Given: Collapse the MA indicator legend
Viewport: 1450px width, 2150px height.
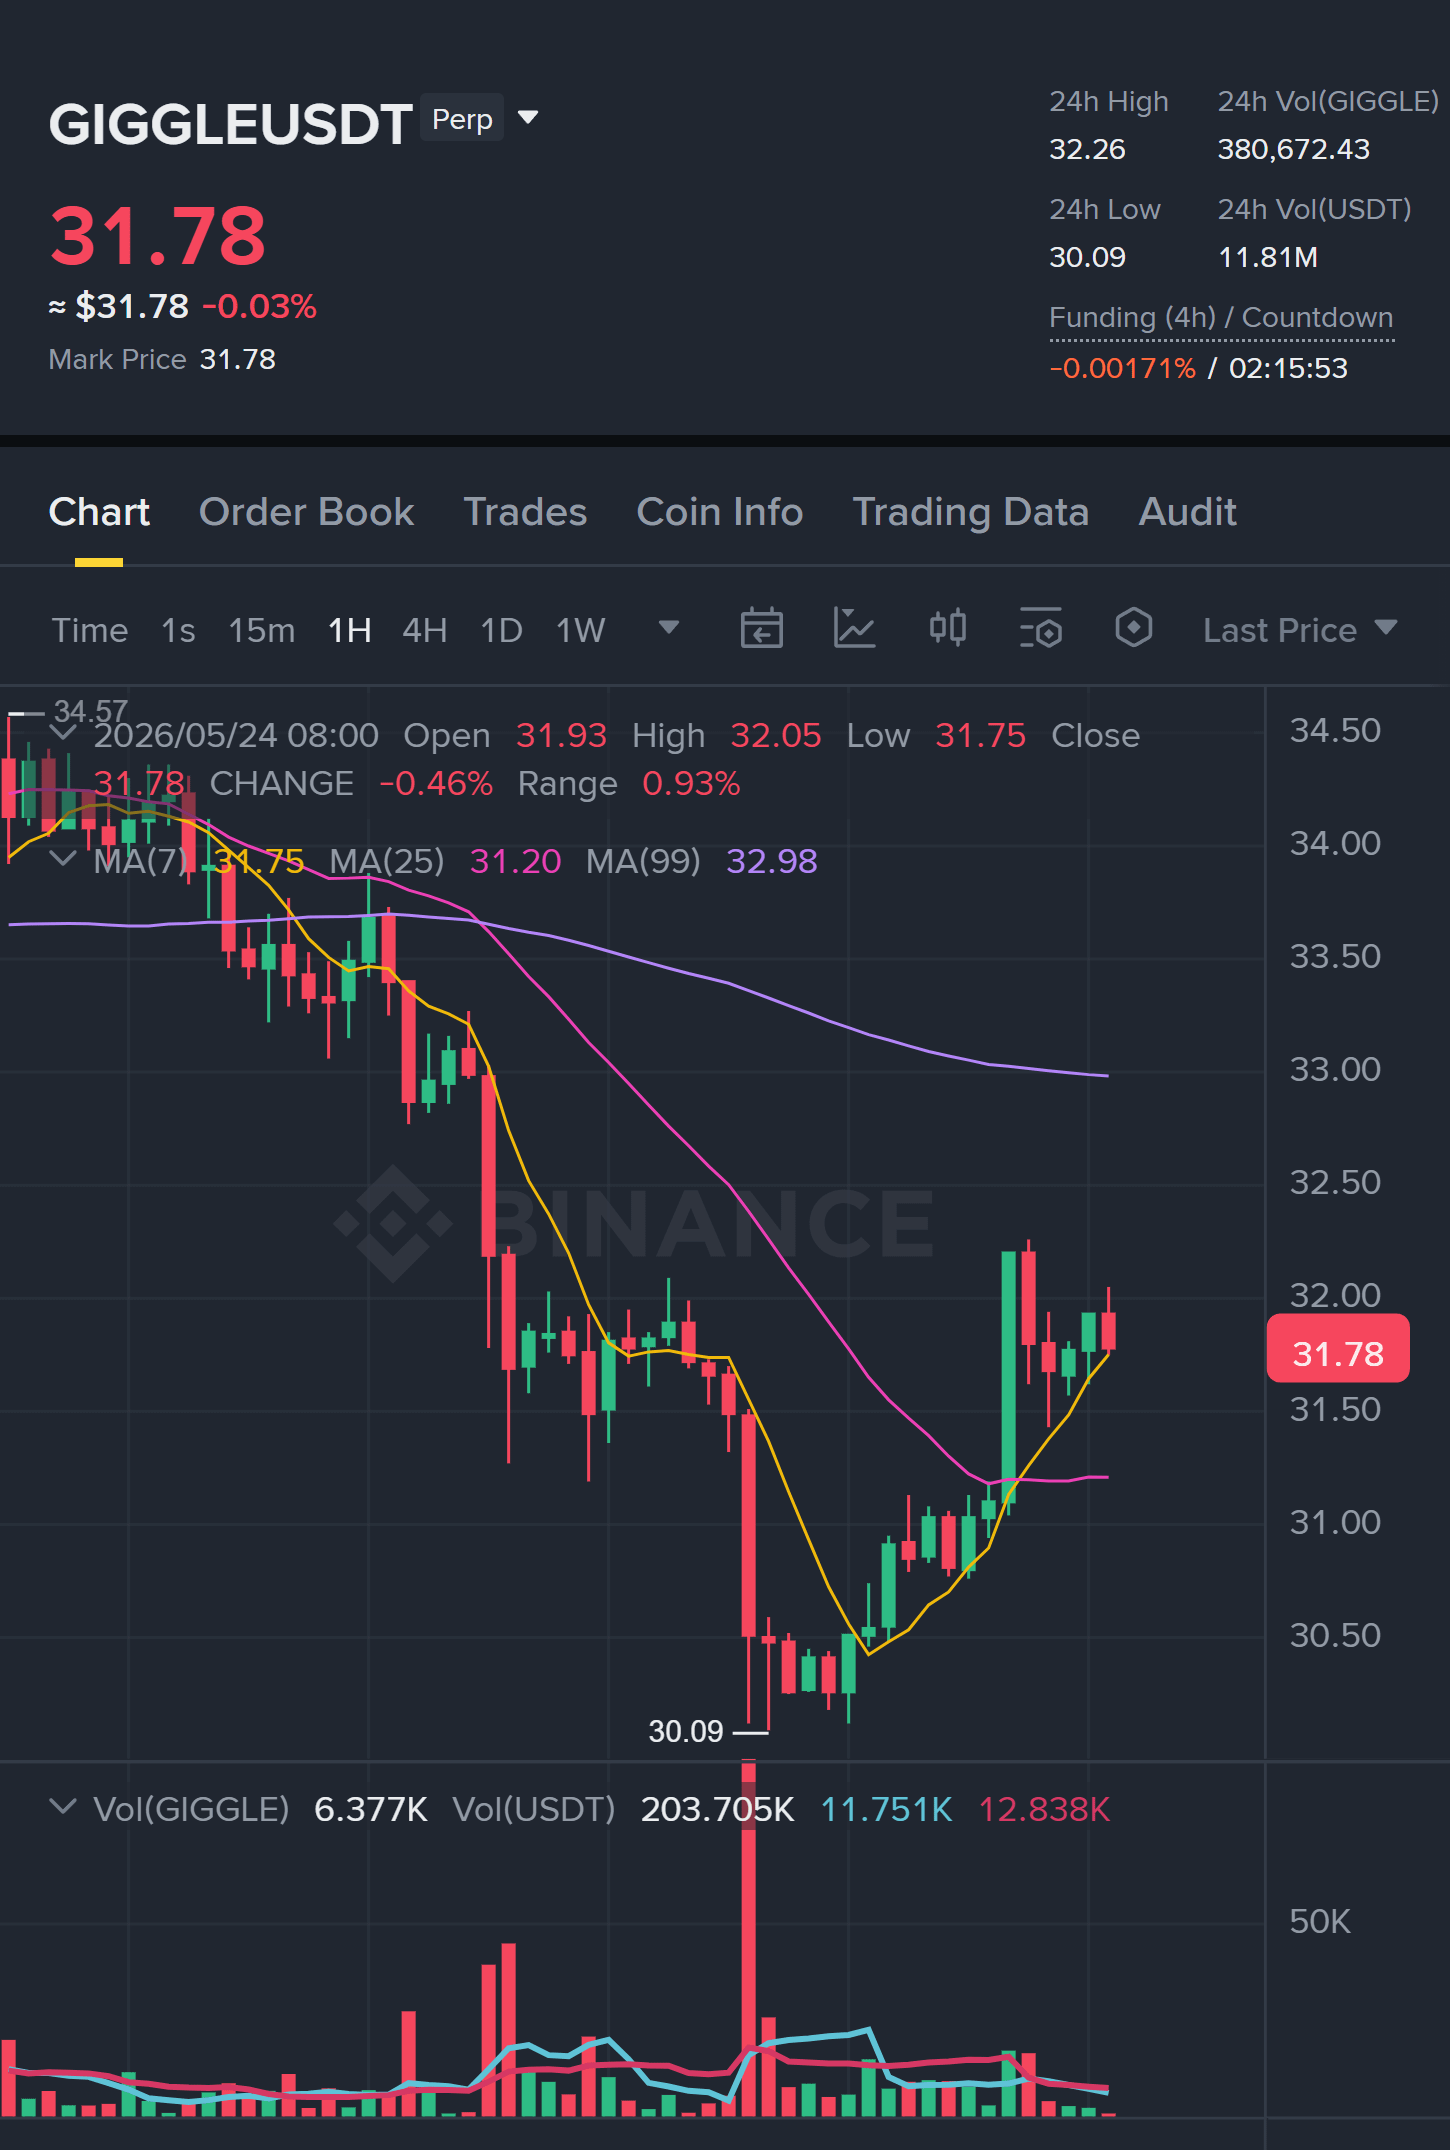Looking at the screenshot, I should [x=63, y=858].
